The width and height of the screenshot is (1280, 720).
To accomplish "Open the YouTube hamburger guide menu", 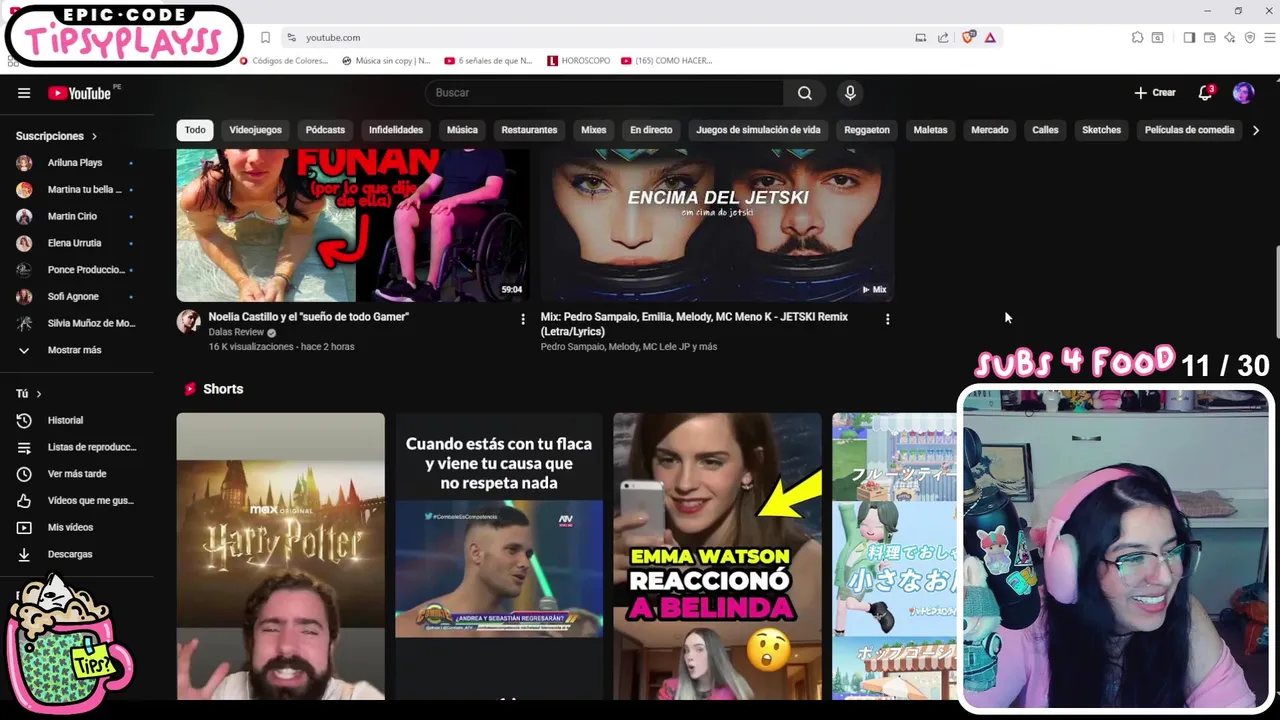I will pos(24,93).
